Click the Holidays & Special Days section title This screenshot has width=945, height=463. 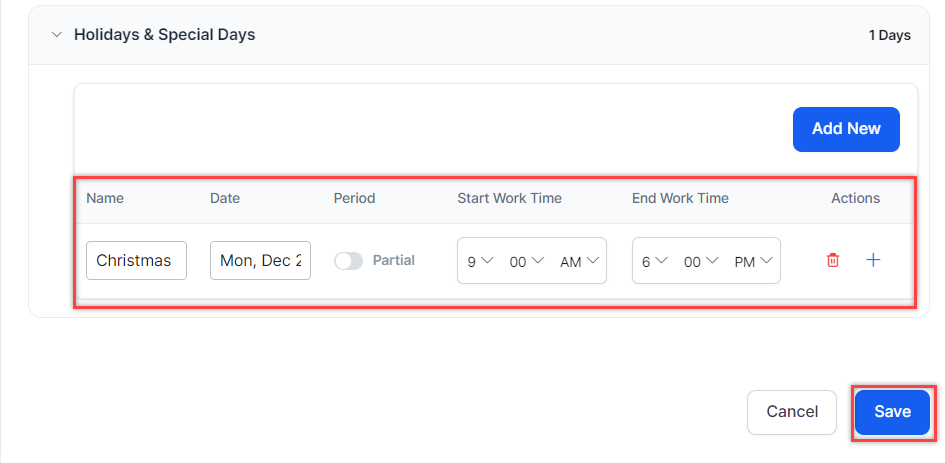164,35
